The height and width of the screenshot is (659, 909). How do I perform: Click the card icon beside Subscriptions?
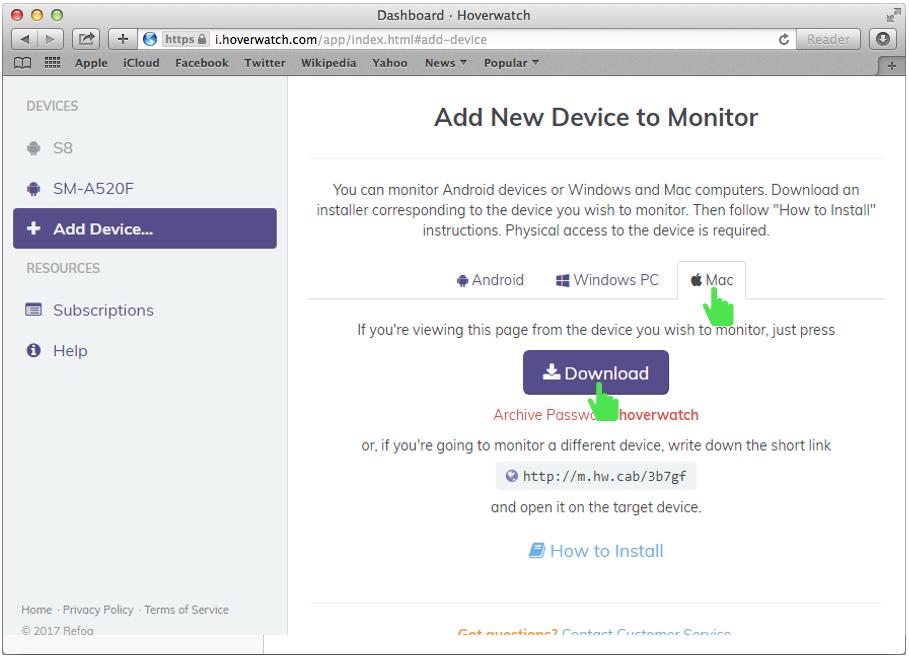click(34, 310)
